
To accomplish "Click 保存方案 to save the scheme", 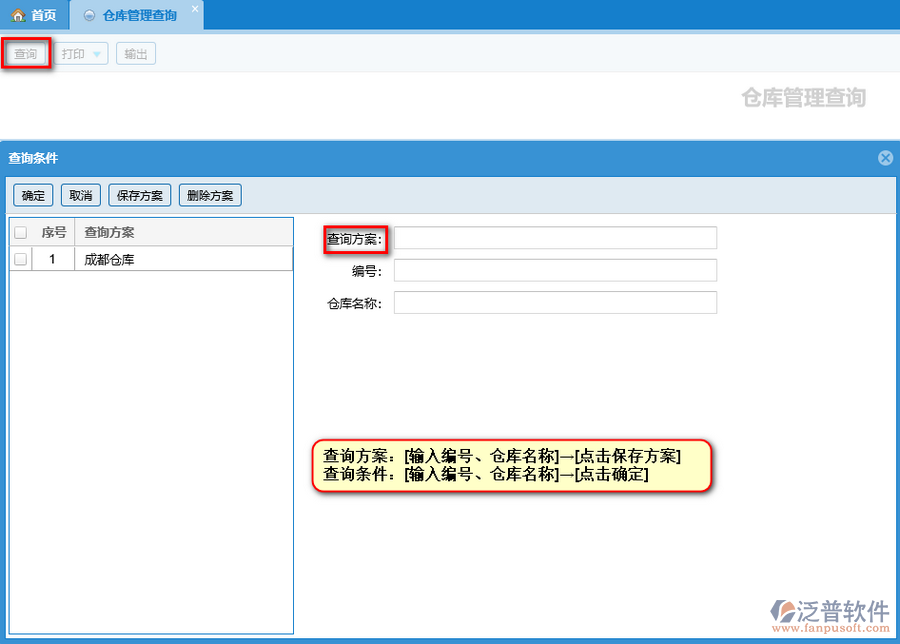I will click(140, 195).
